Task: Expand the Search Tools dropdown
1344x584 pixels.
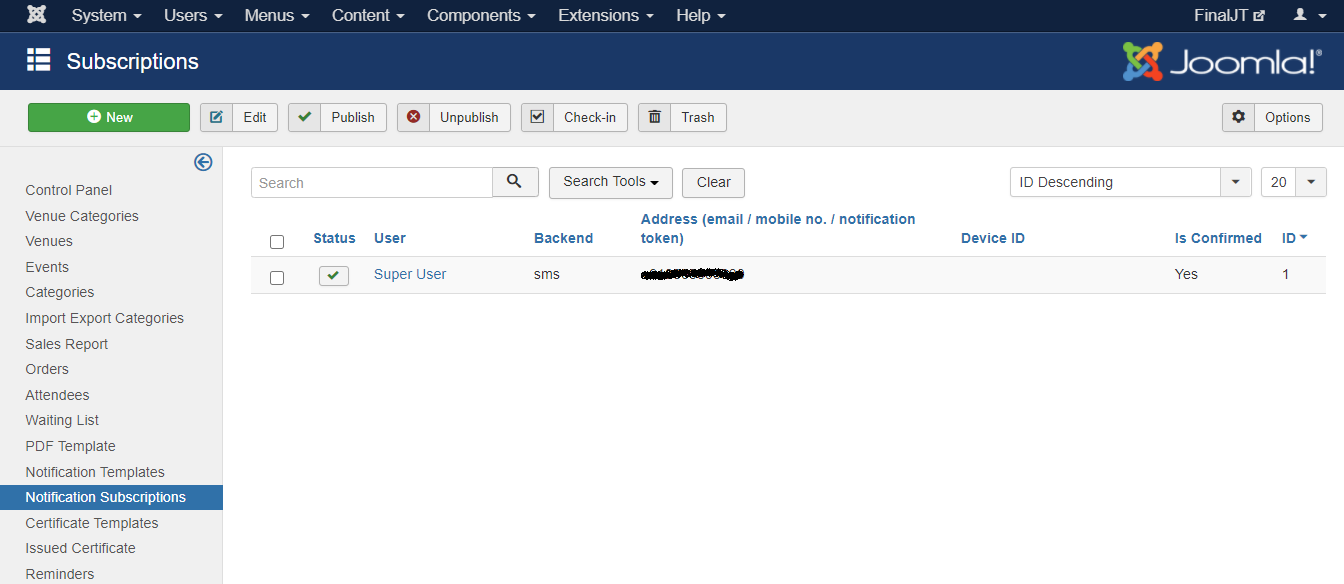Action: click(610, 182)
